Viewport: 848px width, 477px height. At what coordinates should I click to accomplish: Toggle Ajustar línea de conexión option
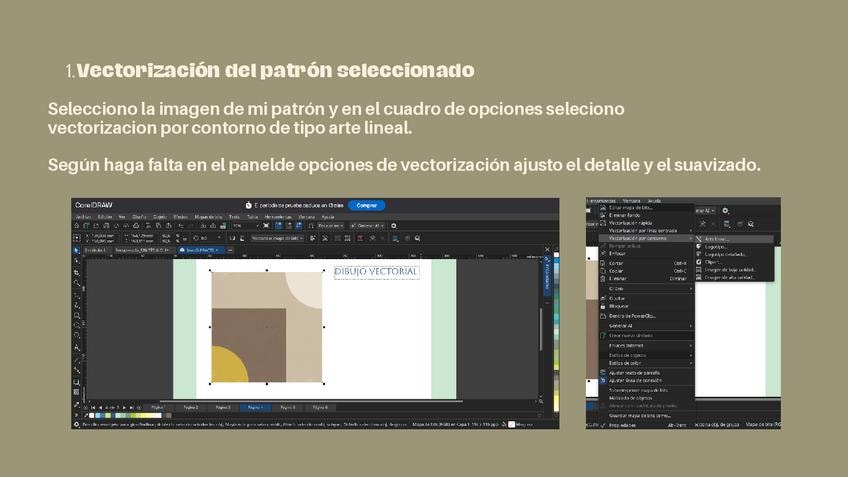tap(603, 380)
